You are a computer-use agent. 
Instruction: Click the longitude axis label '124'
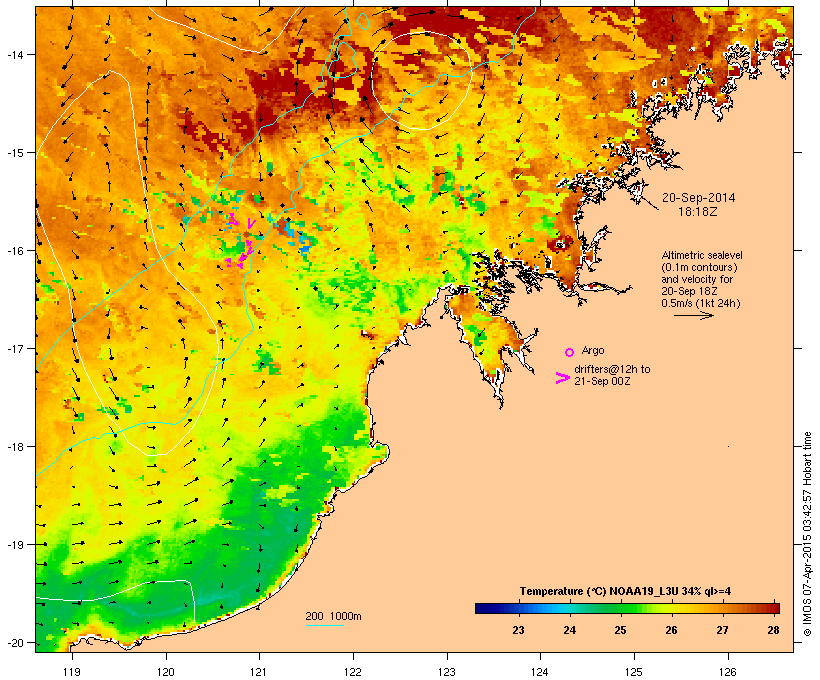pos(540,672)
